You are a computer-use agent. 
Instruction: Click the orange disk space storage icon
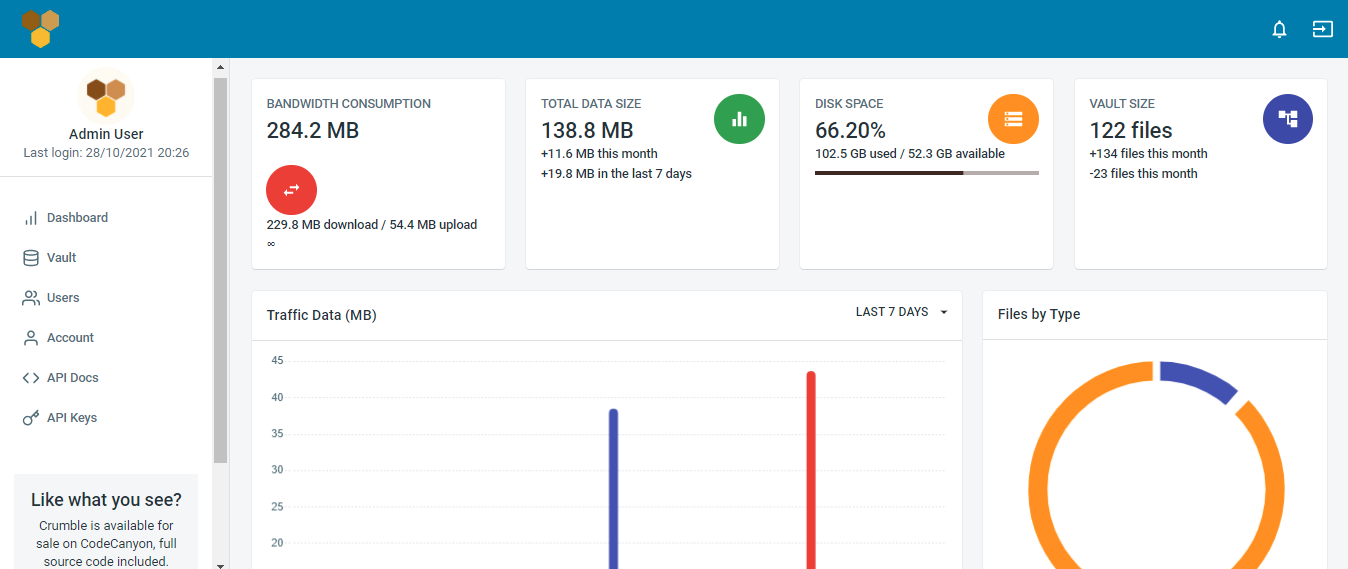[1013, 119]
